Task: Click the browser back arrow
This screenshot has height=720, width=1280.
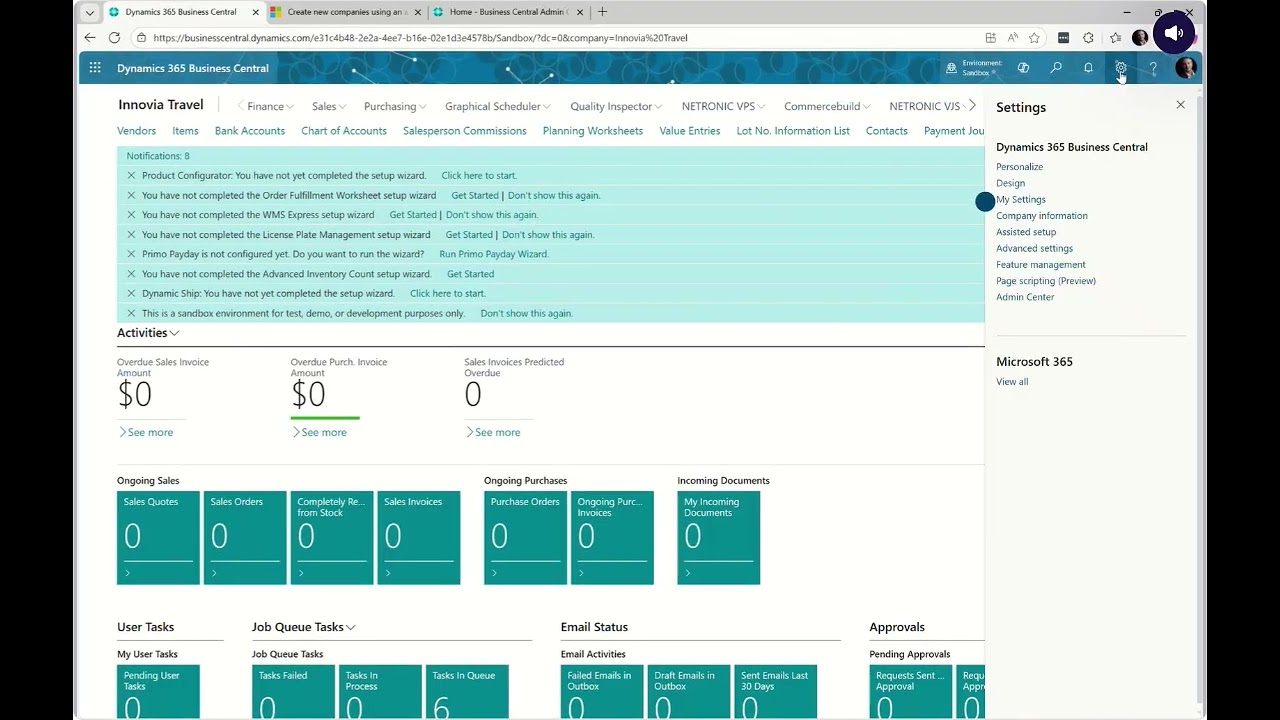Action: point(90,38)
